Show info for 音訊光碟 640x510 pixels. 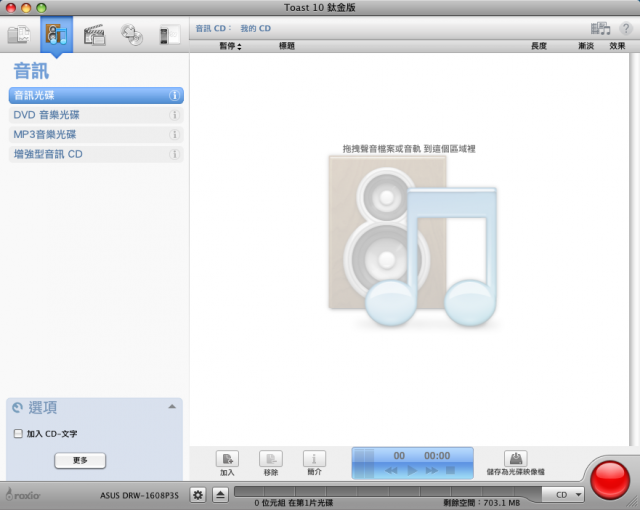174,95
